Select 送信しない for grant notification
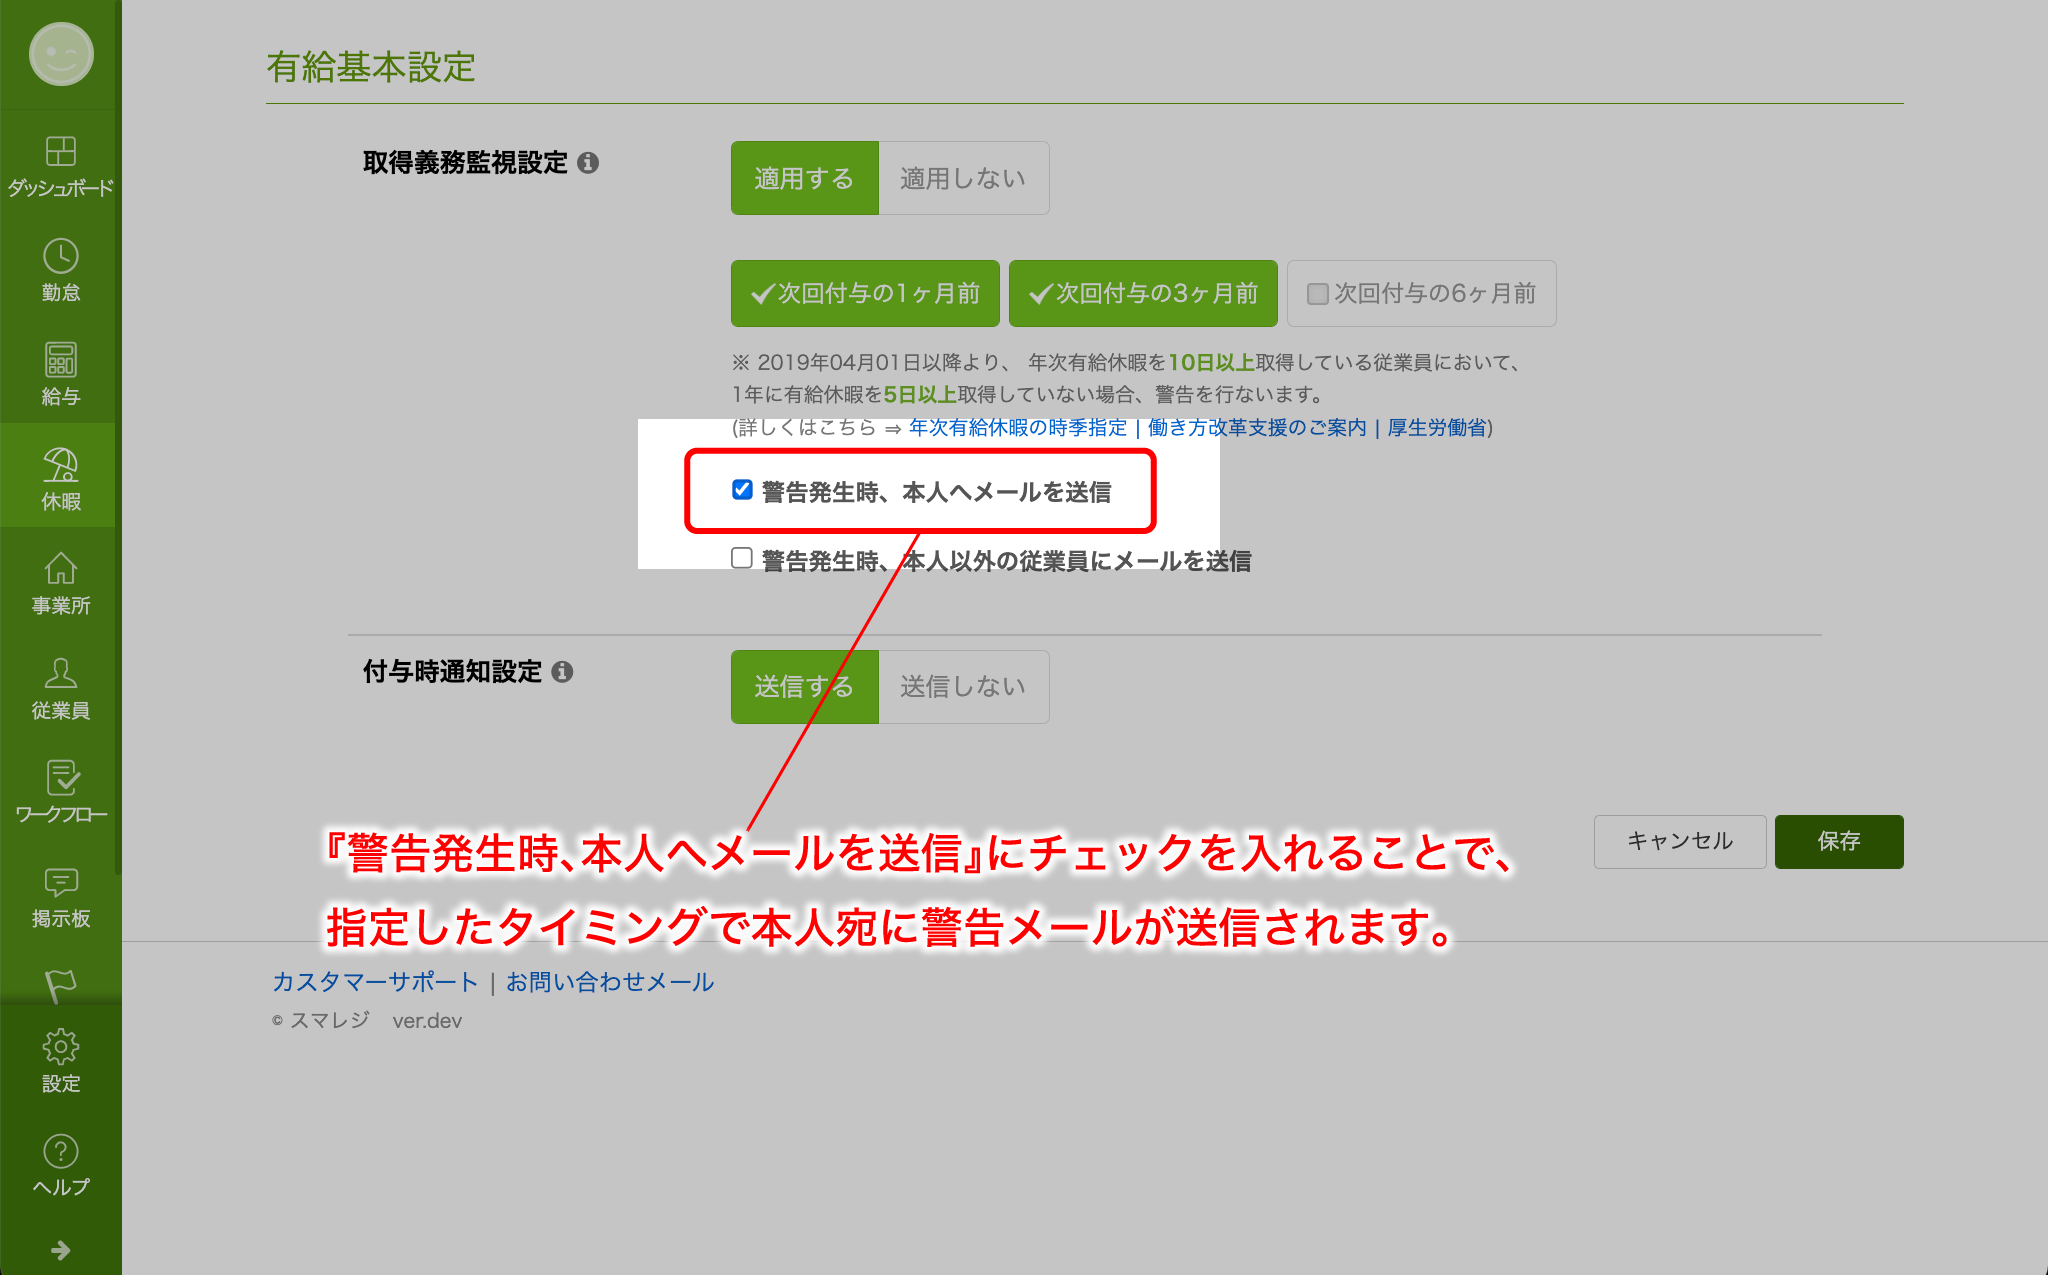Screen dimensions: 2048x1275 point(963,687)
